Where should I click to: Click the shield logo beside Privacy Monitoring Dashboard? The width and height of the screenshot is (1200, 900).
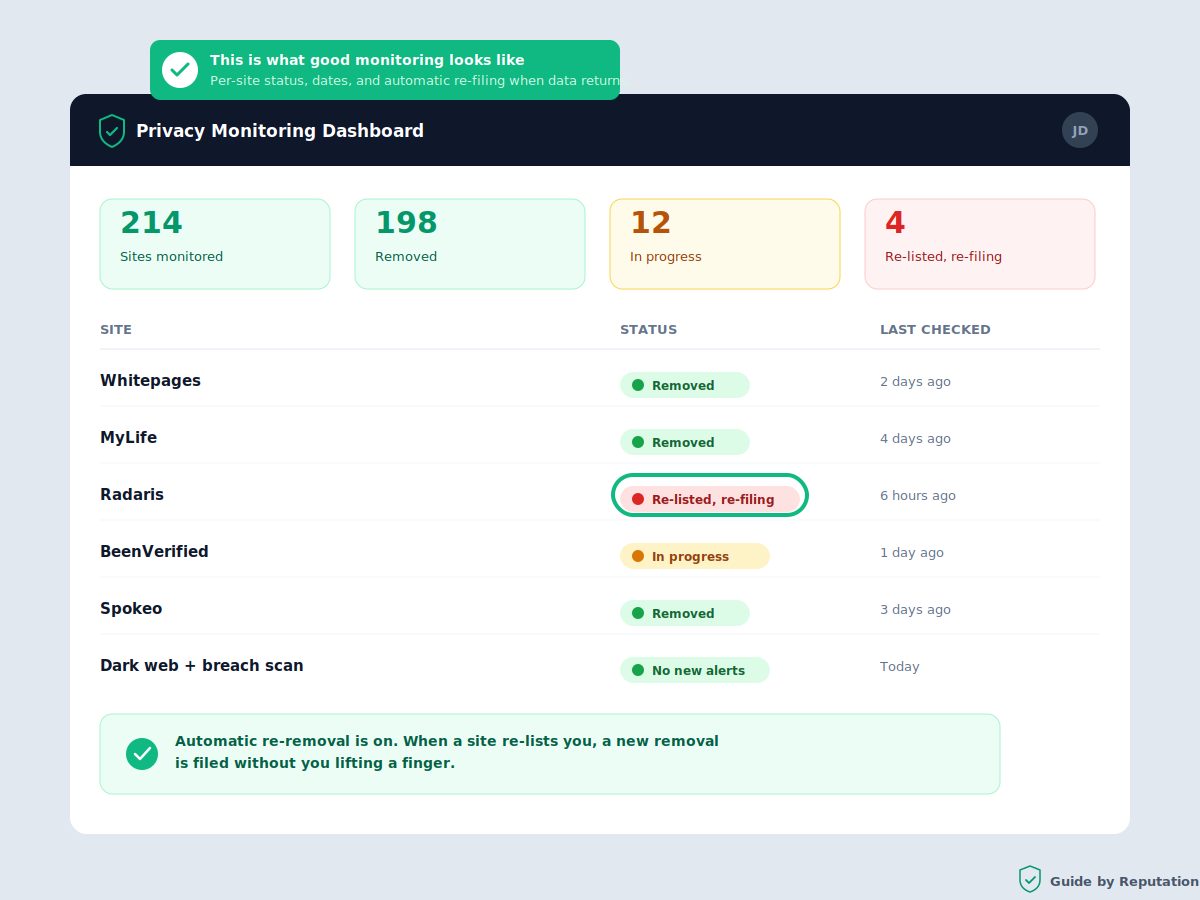click(x=112, y=131)
